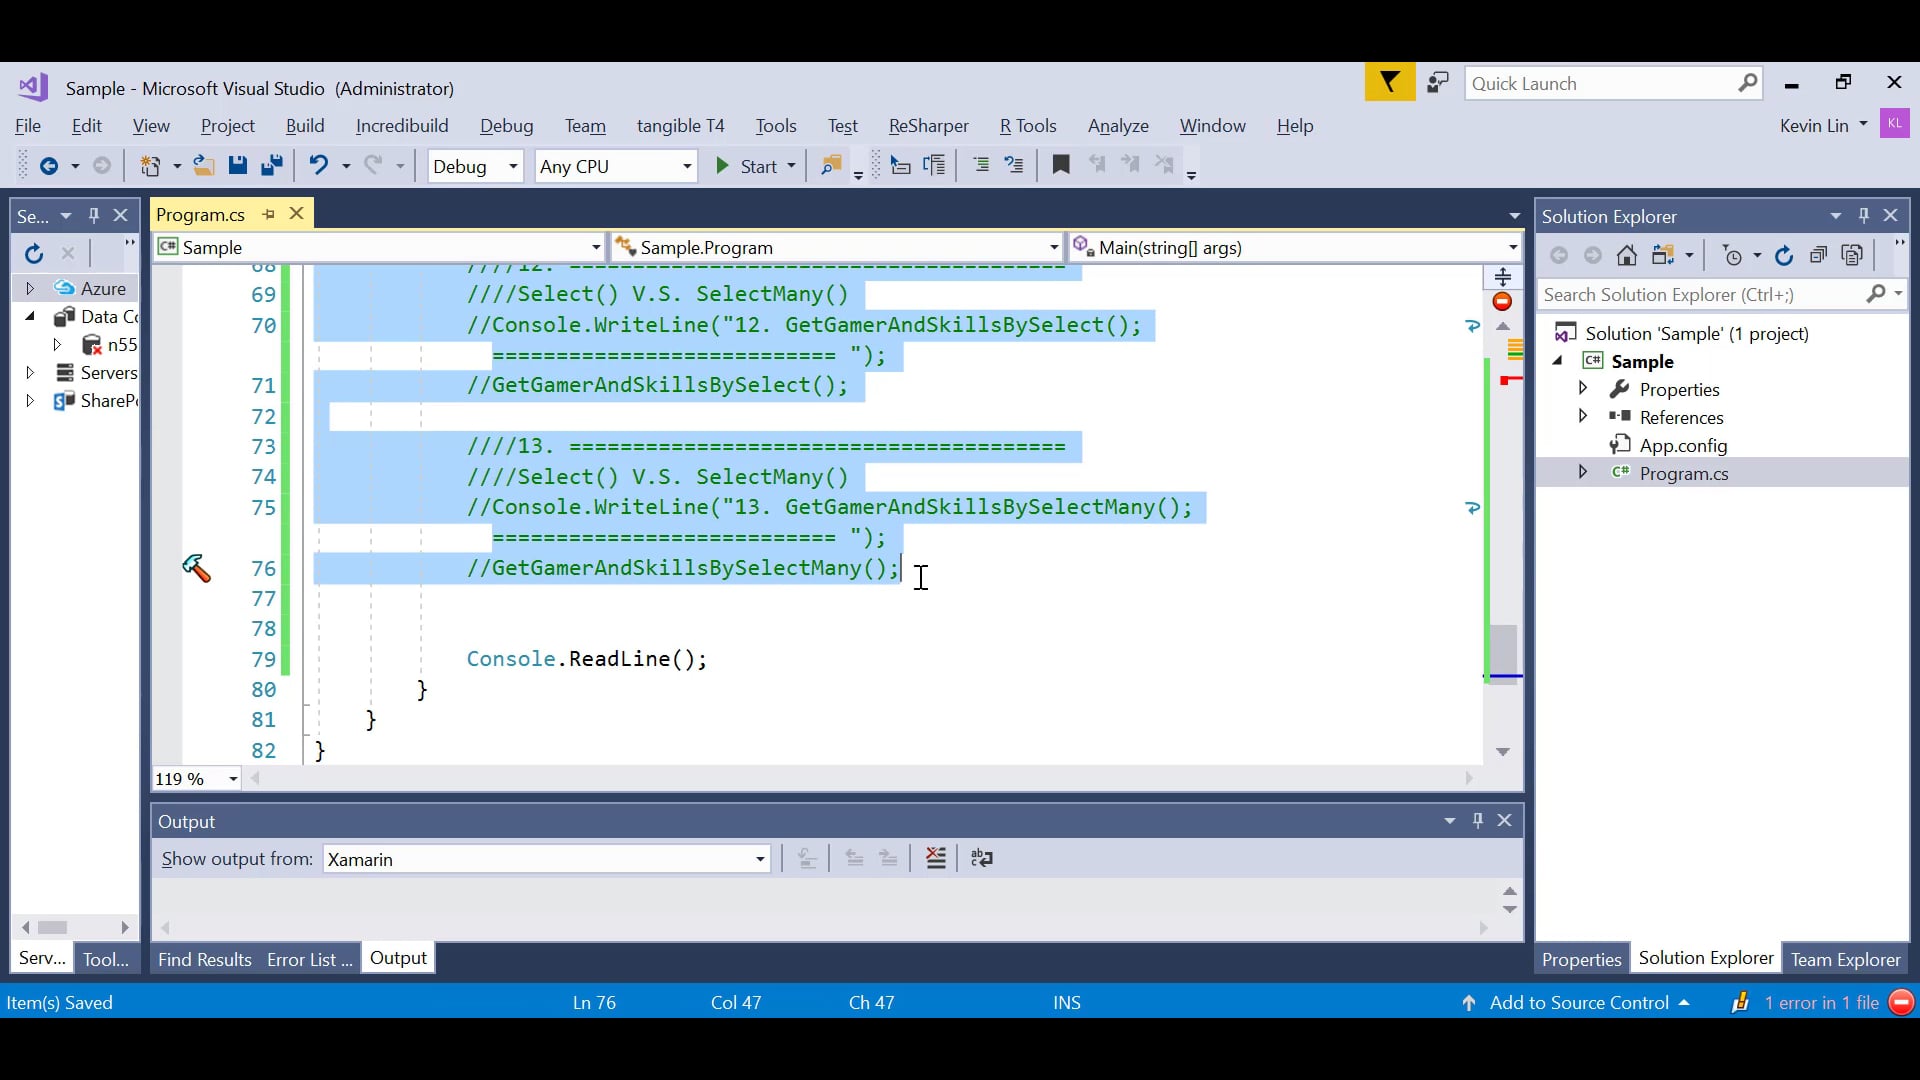Click the Save All toolbar icon
The height and width of the screenshot is (1080, 1920).
(x=271, y=166)
